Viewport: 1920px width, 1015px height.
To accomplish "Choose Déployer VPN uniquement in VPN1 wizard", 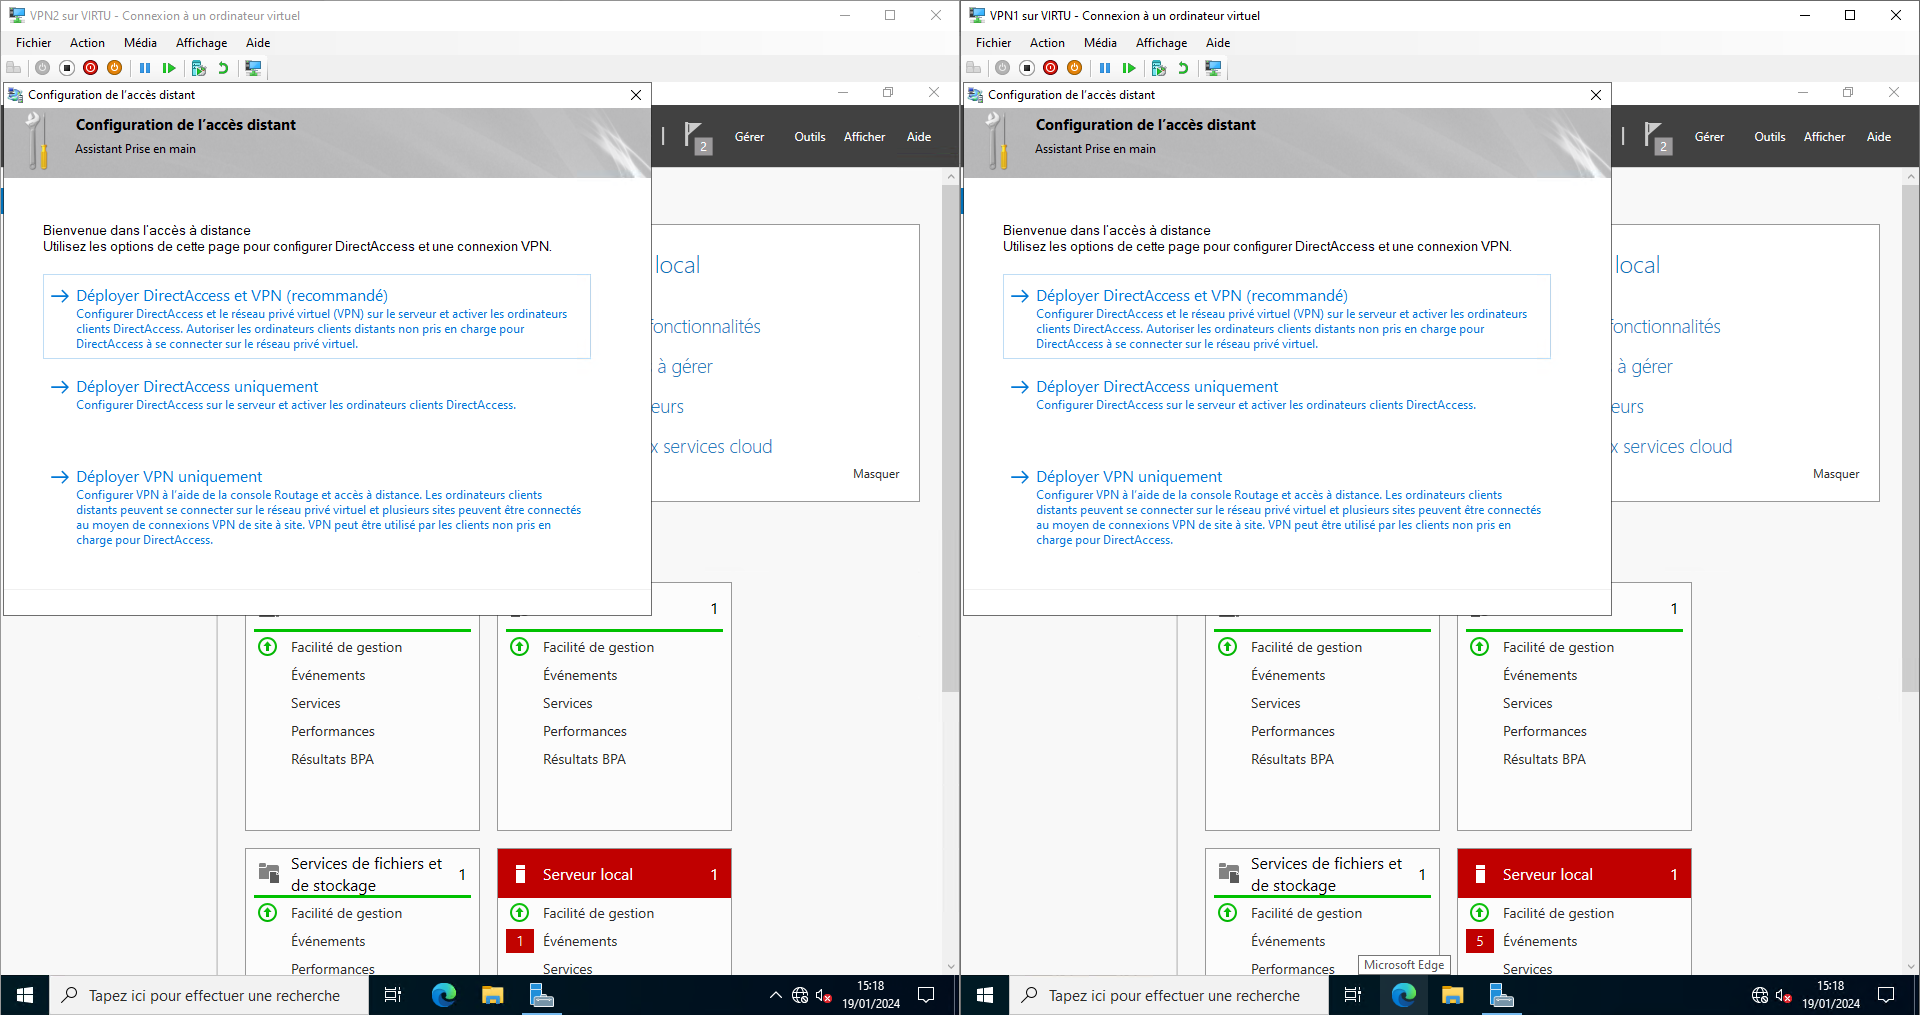I will (1129, 477).
